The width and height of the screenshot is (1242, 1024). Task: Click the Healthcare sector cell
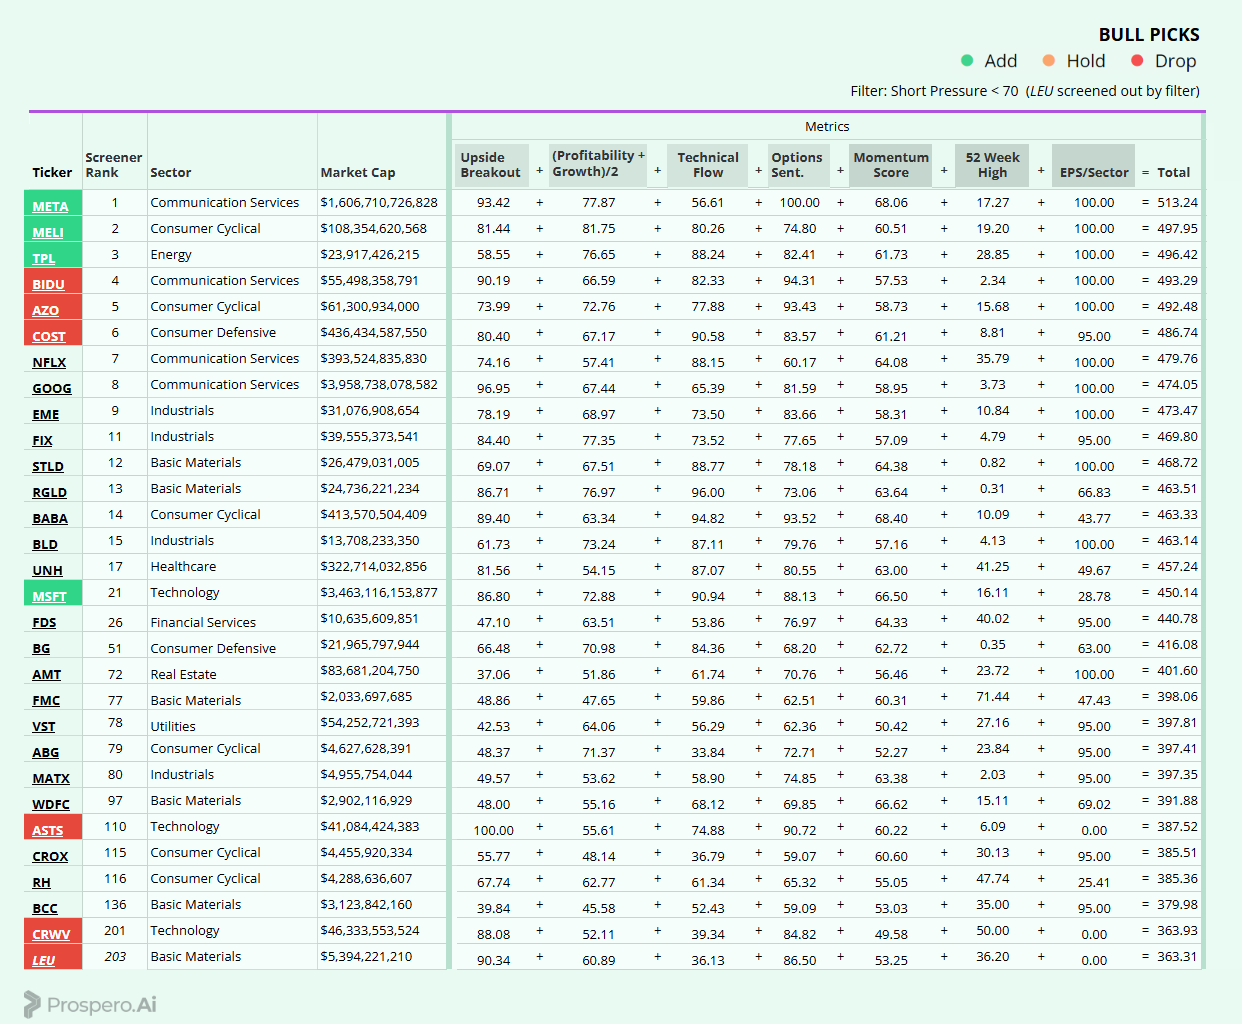point(183,566)
